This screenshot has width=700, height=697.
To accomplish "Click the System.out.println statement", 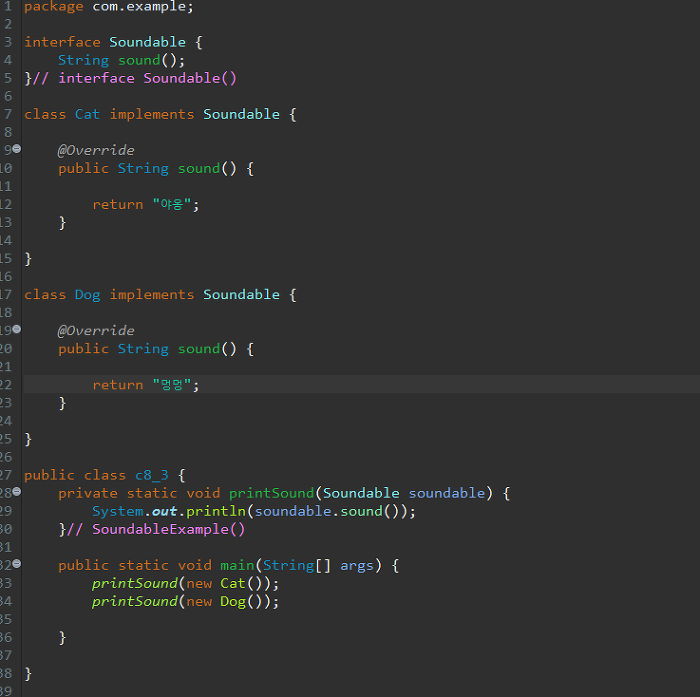I will click(254, 511).
